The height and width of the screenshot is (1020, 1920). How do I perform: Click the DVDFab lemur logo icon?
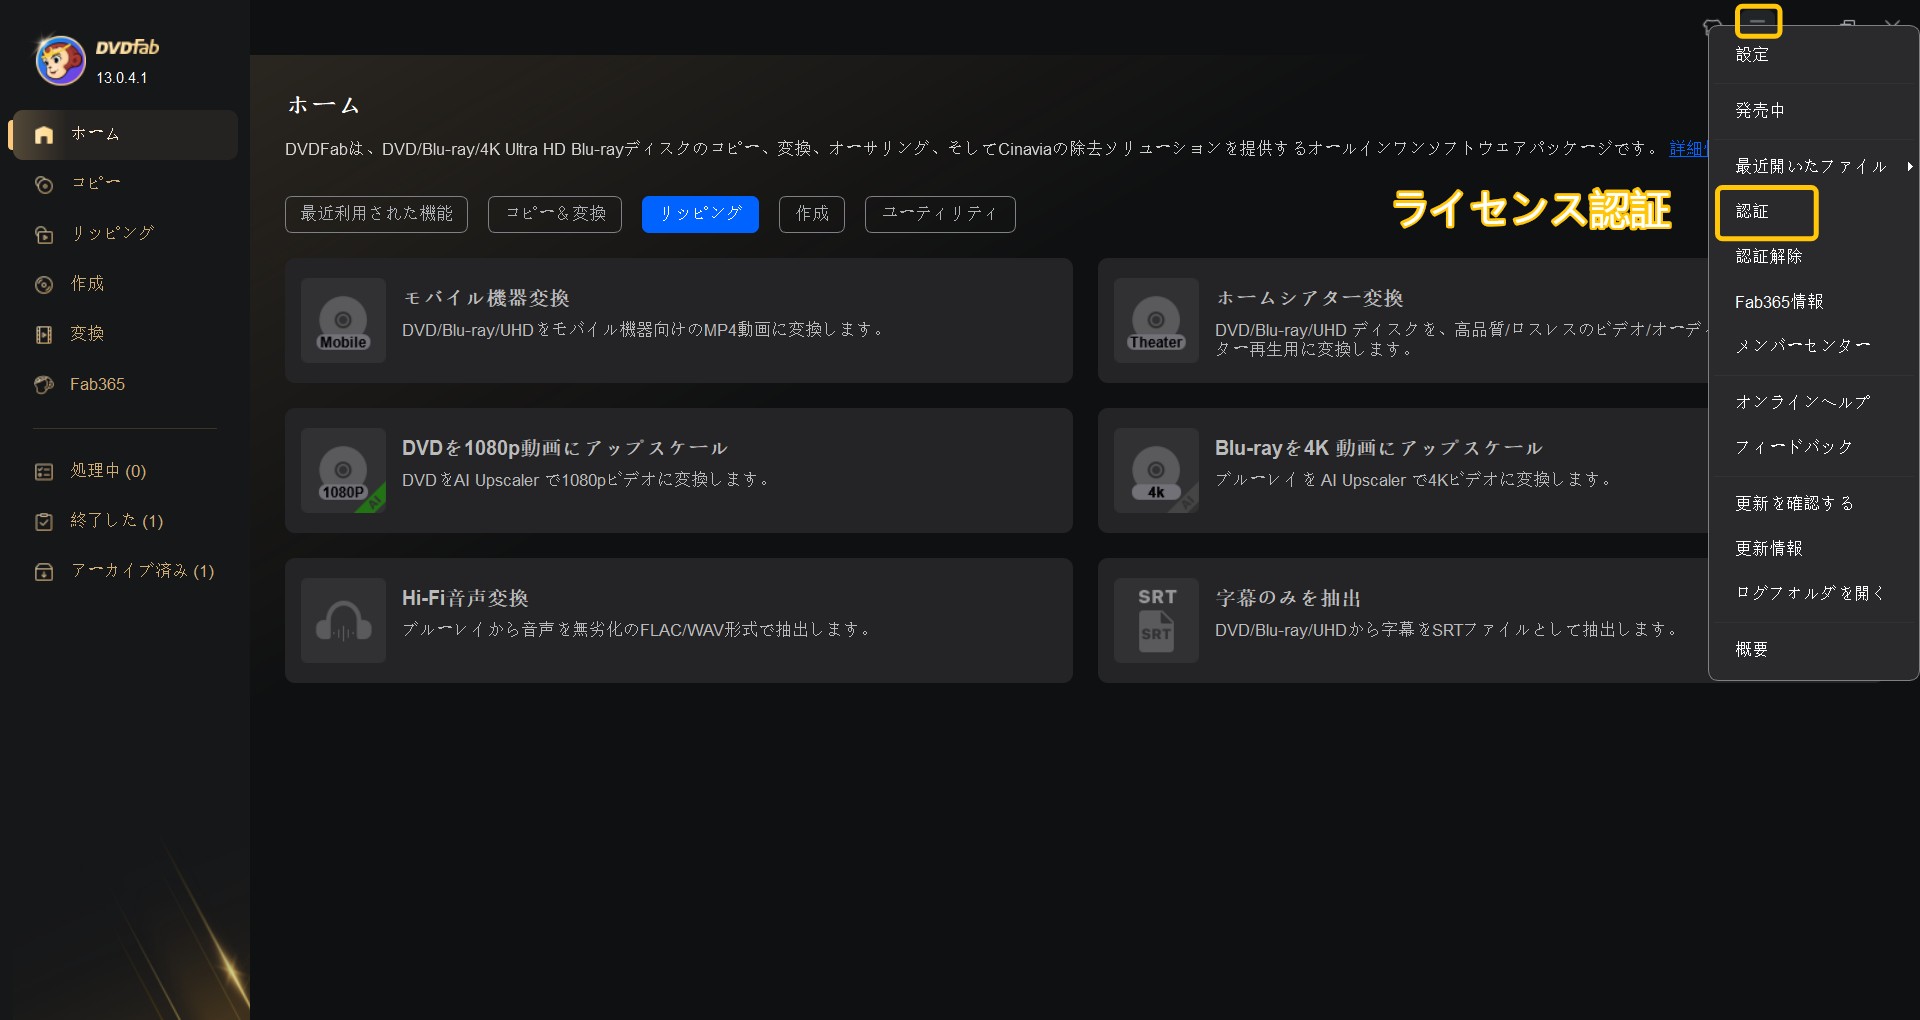pos(60,61)
